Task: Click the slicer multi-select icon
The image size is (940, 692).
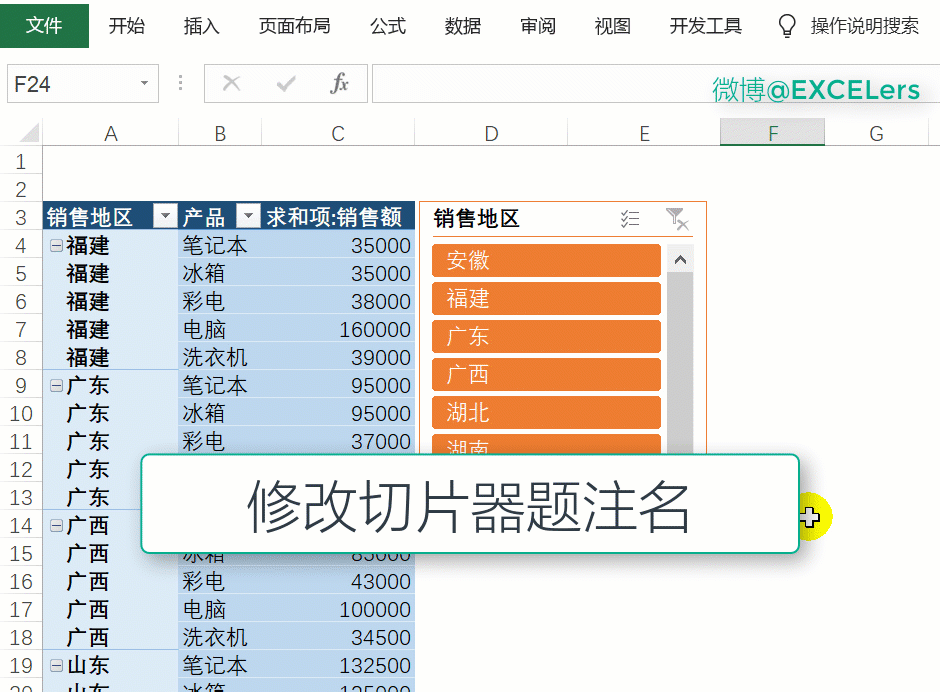Action: click(630, 219)
